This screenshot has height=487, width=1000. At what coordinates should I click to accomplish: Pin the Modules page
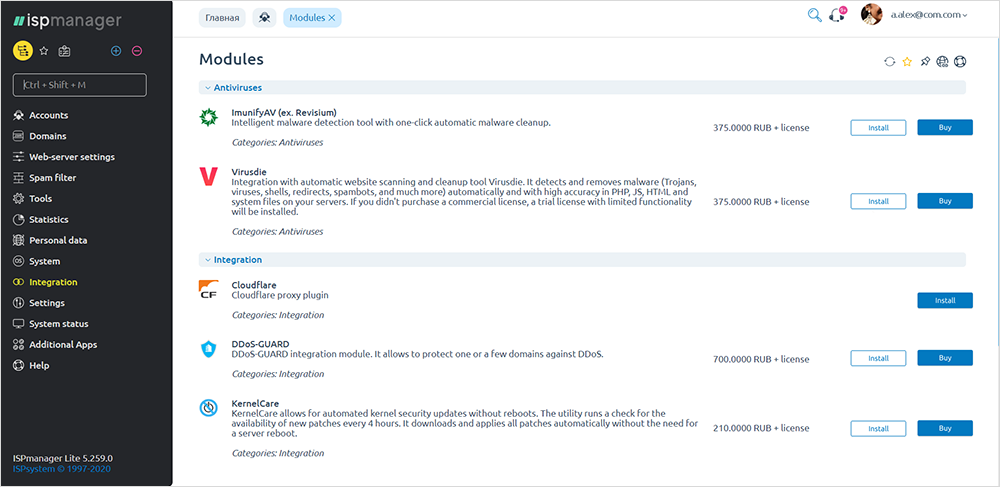(x=925, y=62)
